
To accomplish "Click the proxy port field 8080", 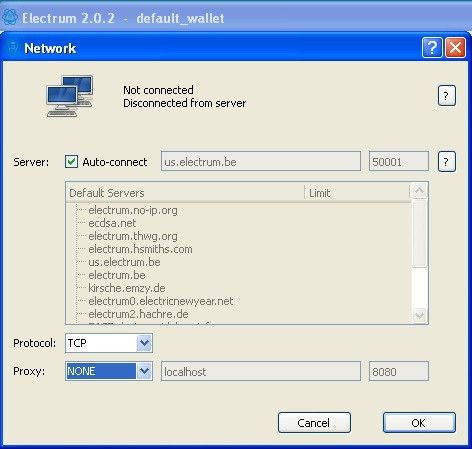I will [x=399, y=371].
